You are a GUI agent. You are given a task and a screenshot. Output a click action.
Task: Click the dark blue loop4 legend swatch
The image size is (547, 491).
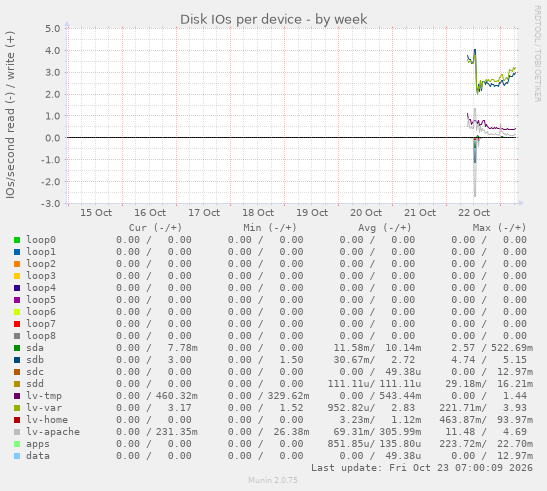coord(17,288)
